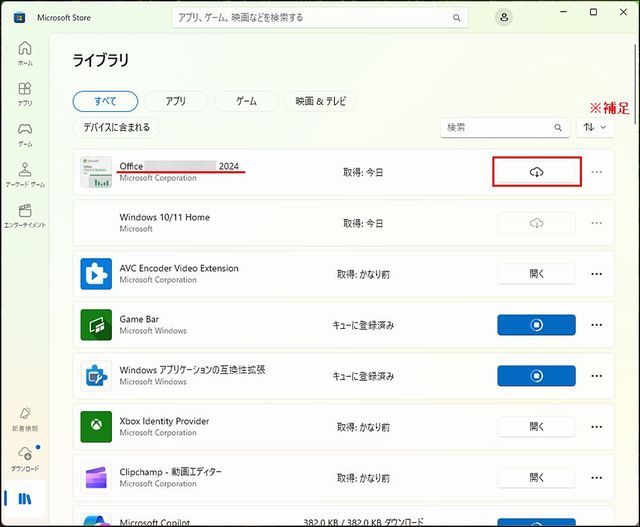The width and height of the screenshot is (640, 527).
Task: Click the library 検索 input field
Action: point(505,127)
